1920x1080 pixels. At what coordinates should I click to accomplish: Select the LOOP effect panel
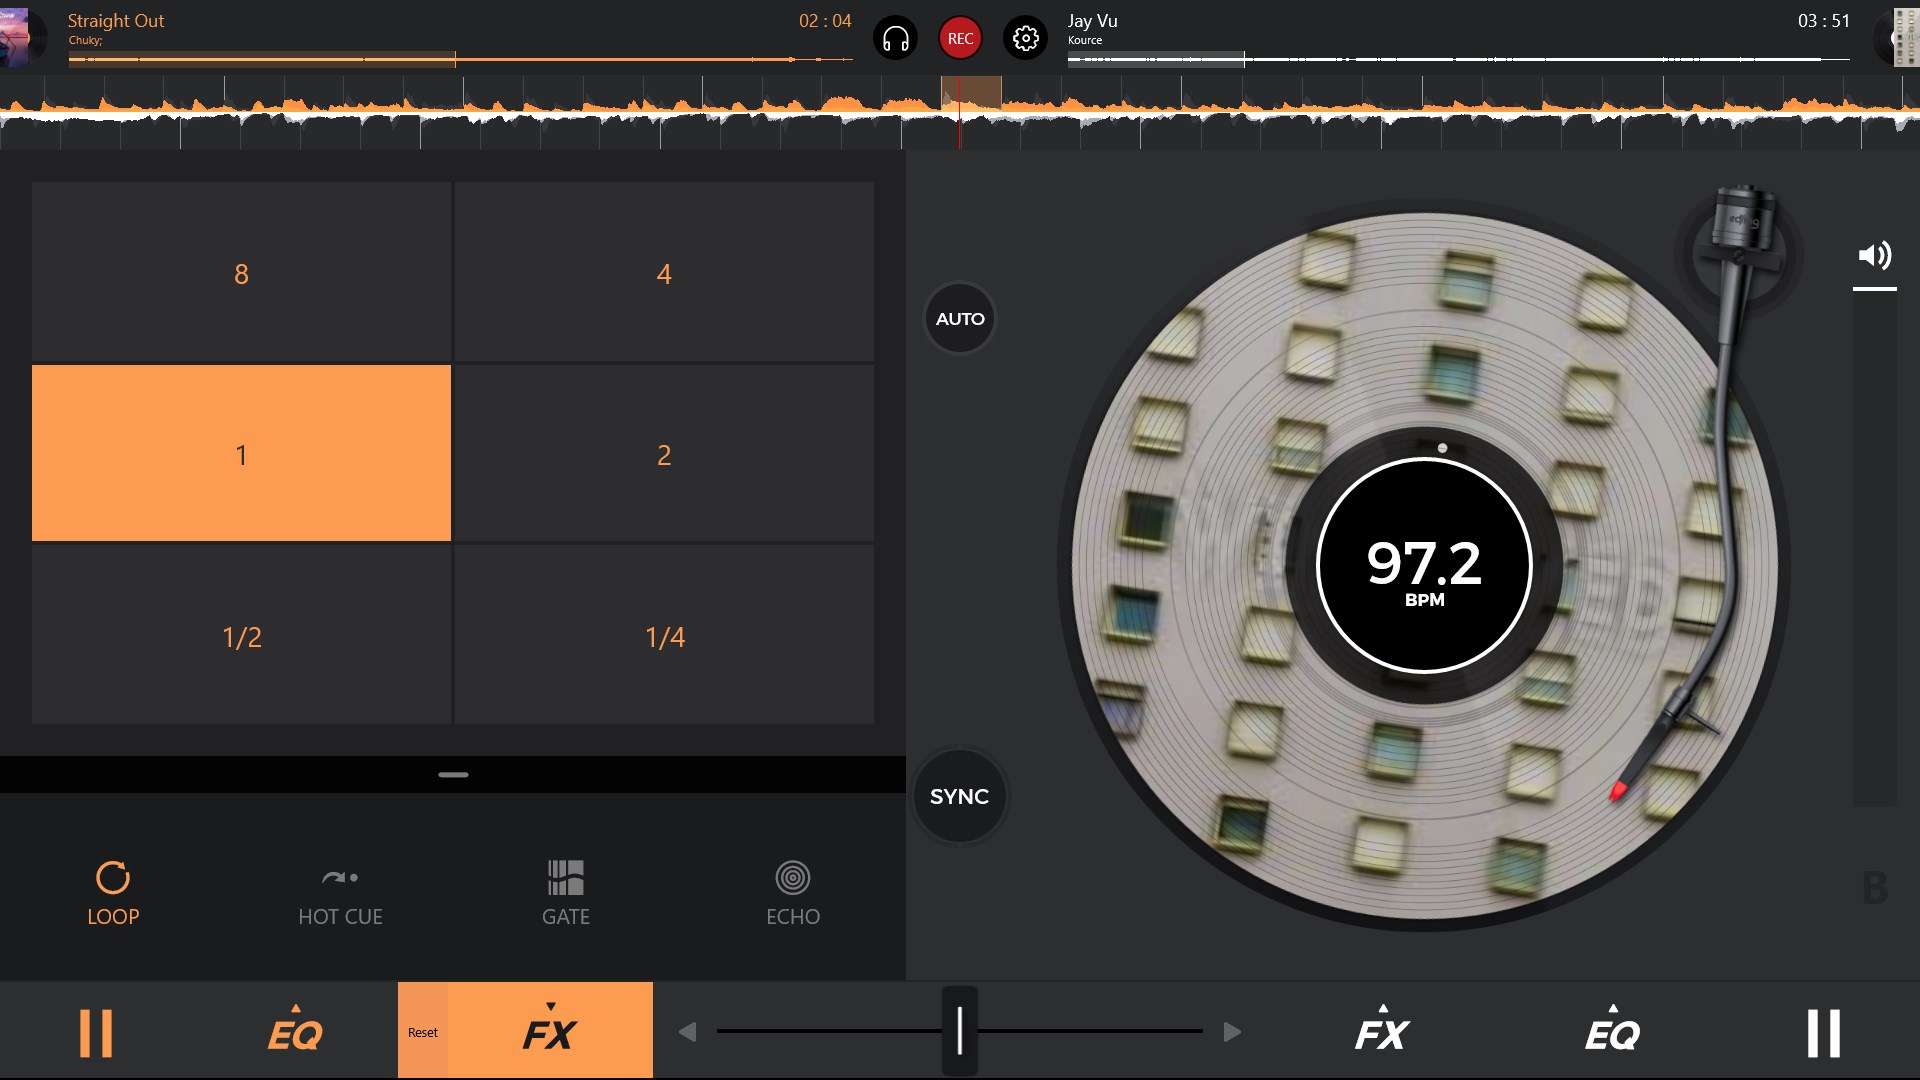click(x=113, y=892)
